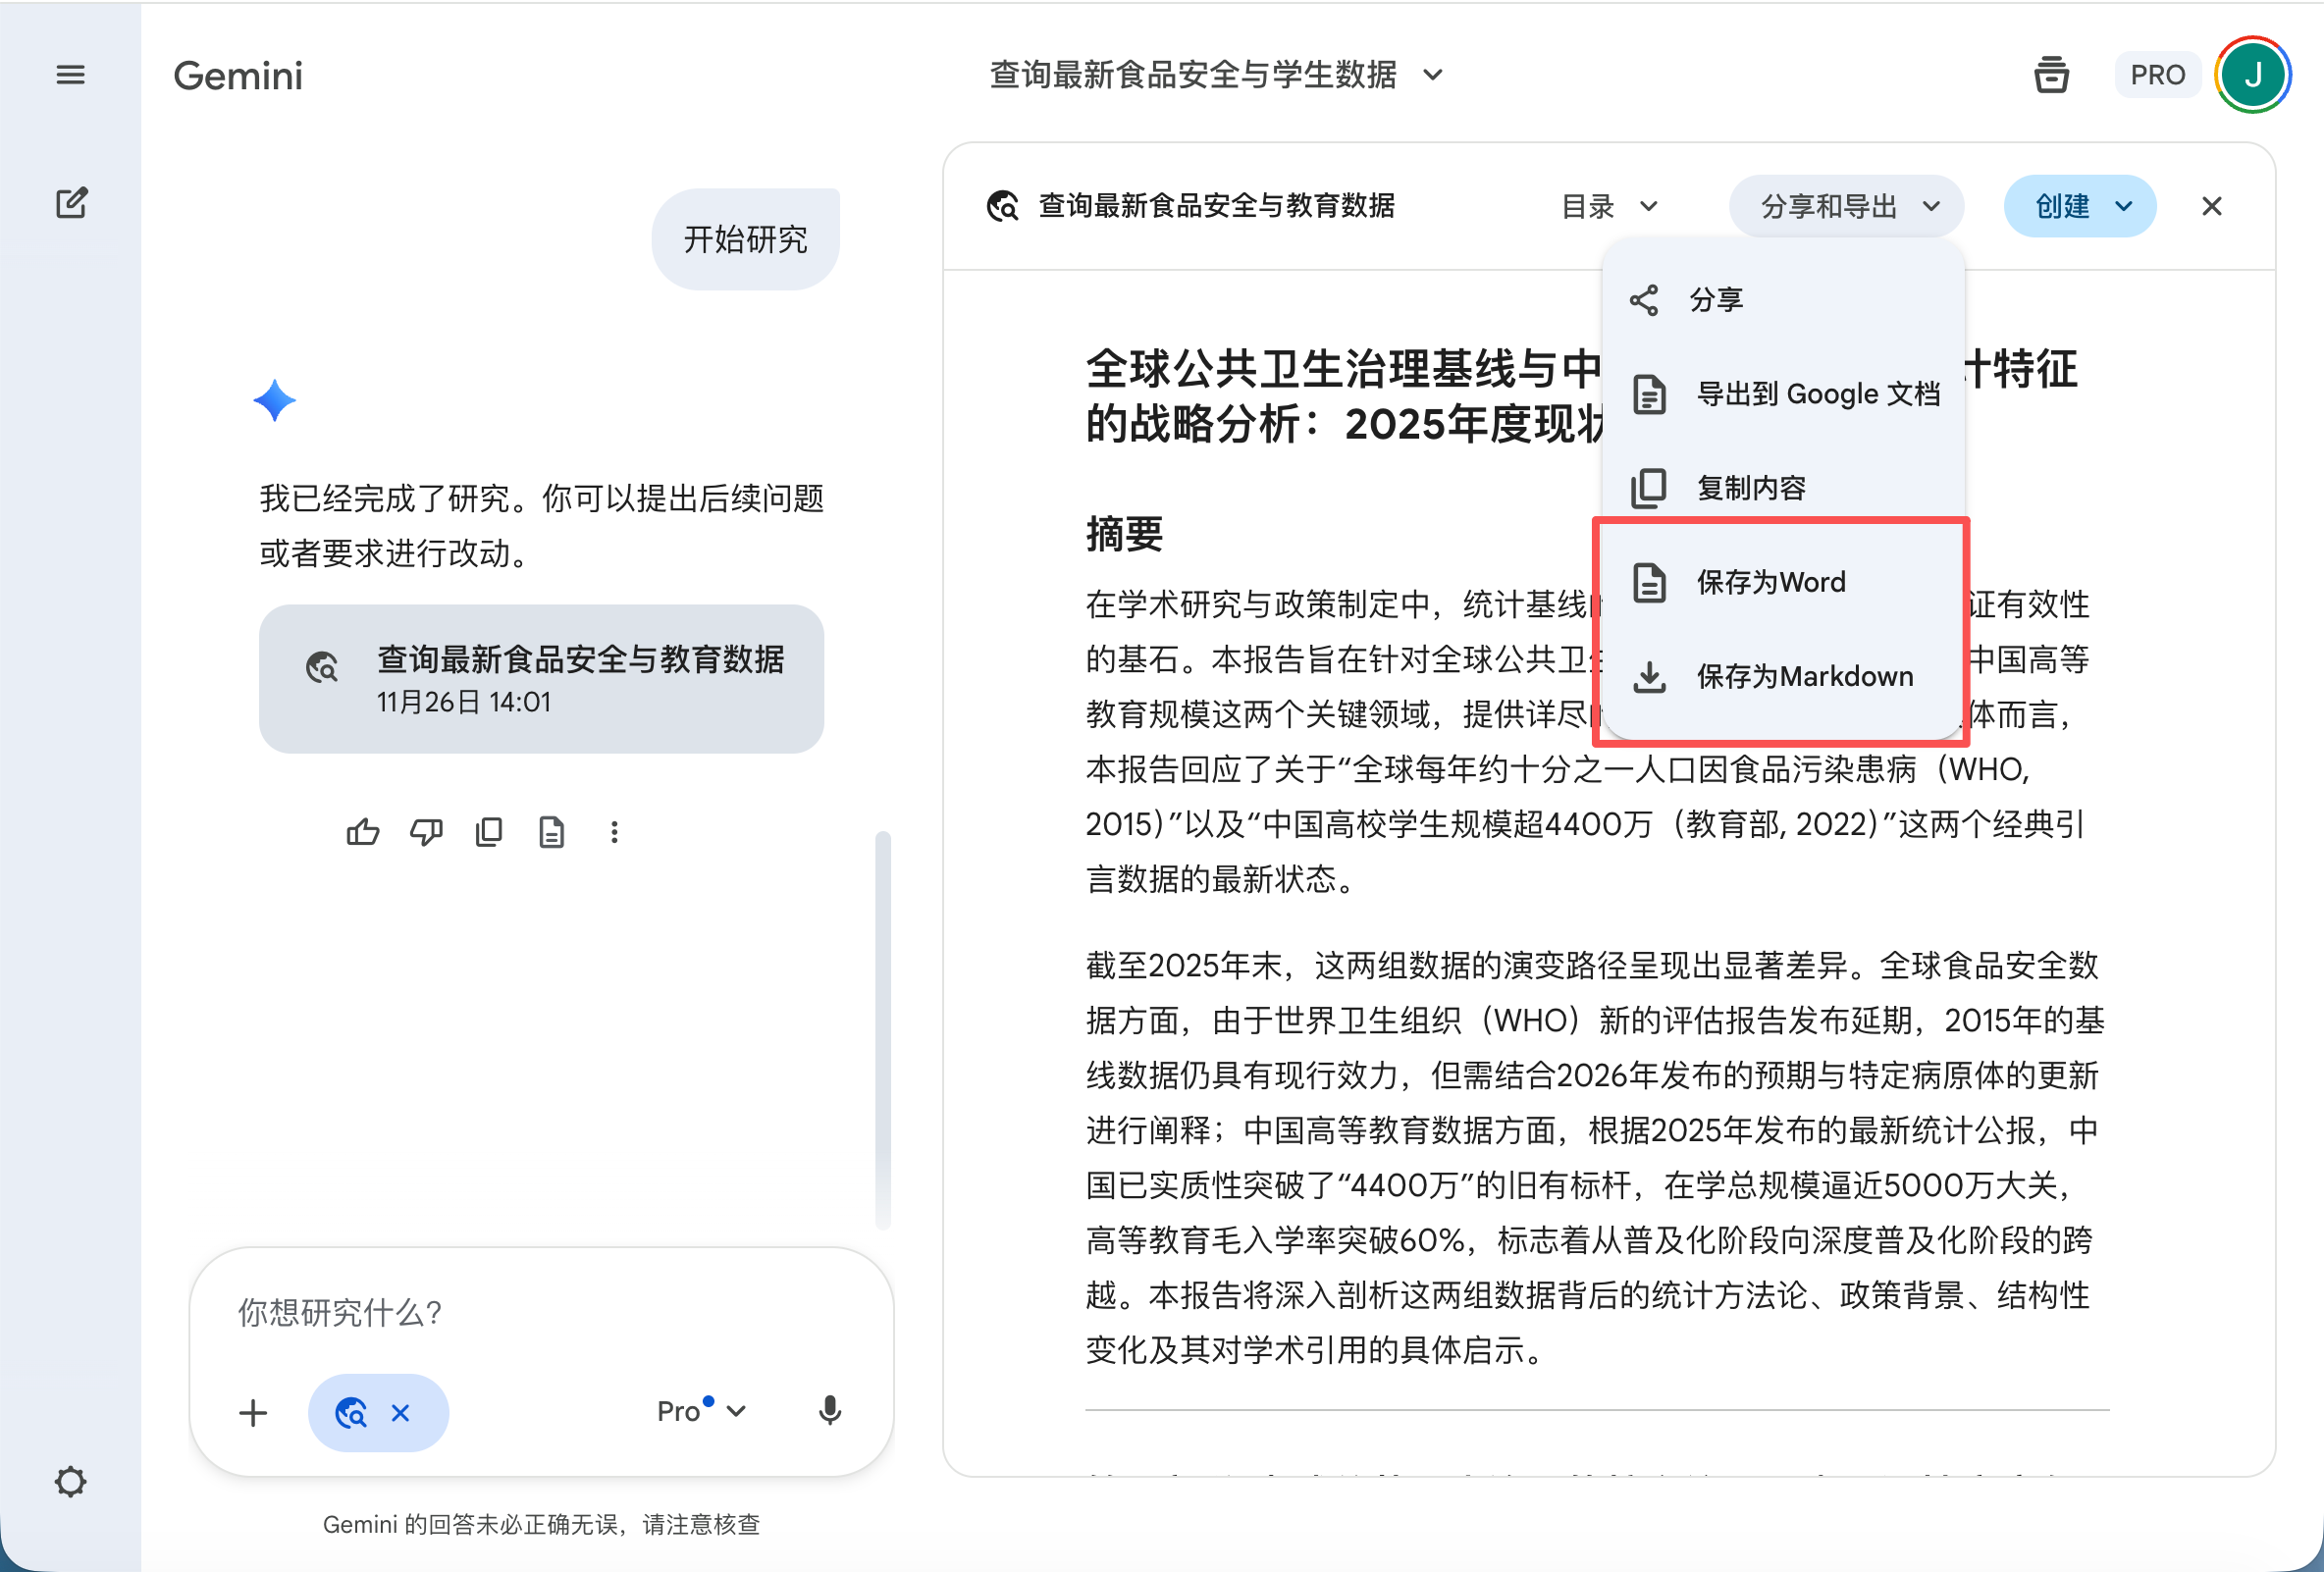
Task: Start a new chat via compose icon
Action: click(71, 203)
